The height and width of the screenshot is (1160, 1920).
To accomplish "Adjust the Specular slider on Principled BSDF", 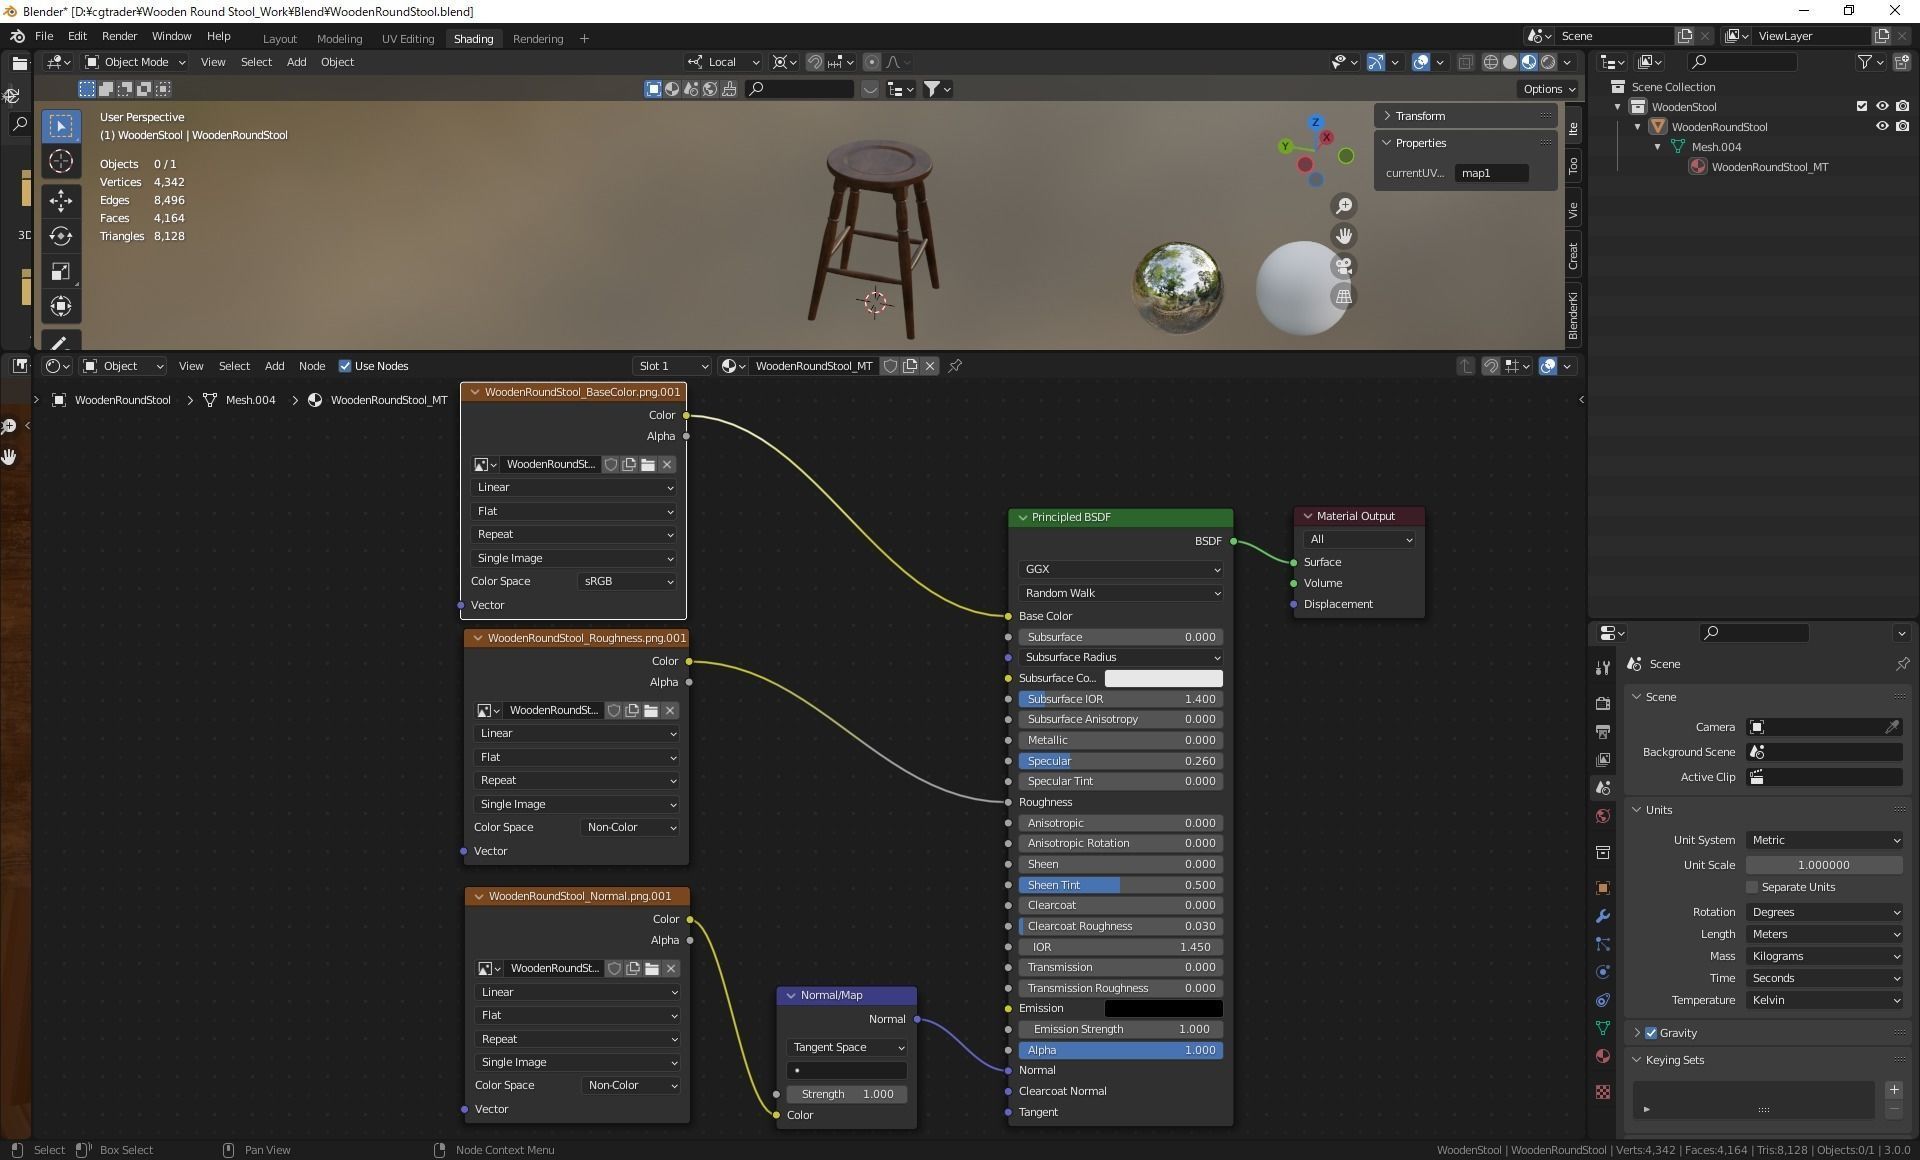I will pyautogui.click(x=1120, y=761).
